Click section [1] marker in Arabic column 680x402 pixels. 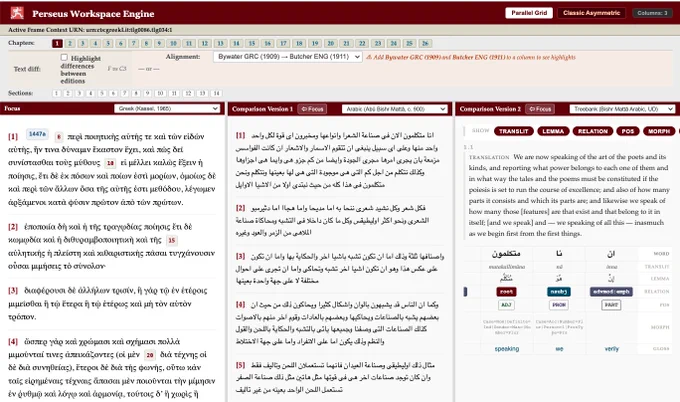240,135
